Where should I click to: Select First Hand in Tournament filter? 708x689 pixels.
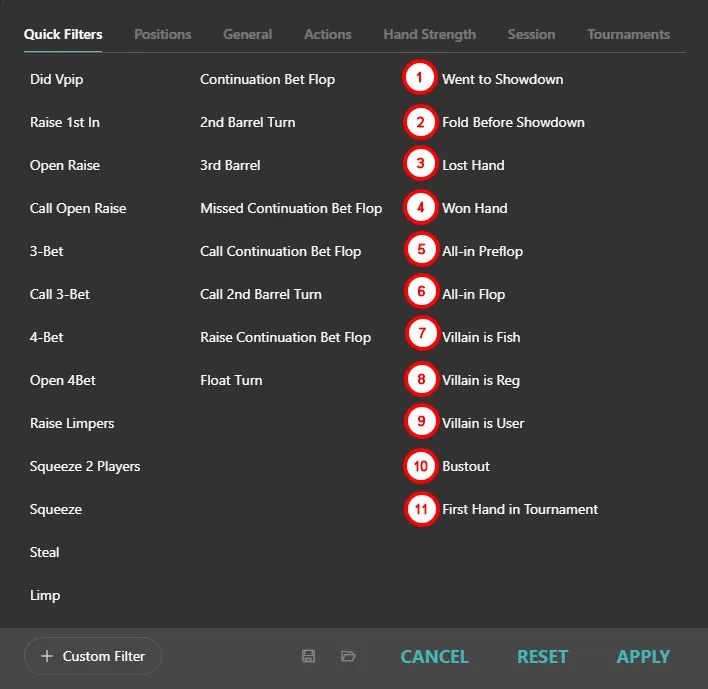[x=520, y=509]
